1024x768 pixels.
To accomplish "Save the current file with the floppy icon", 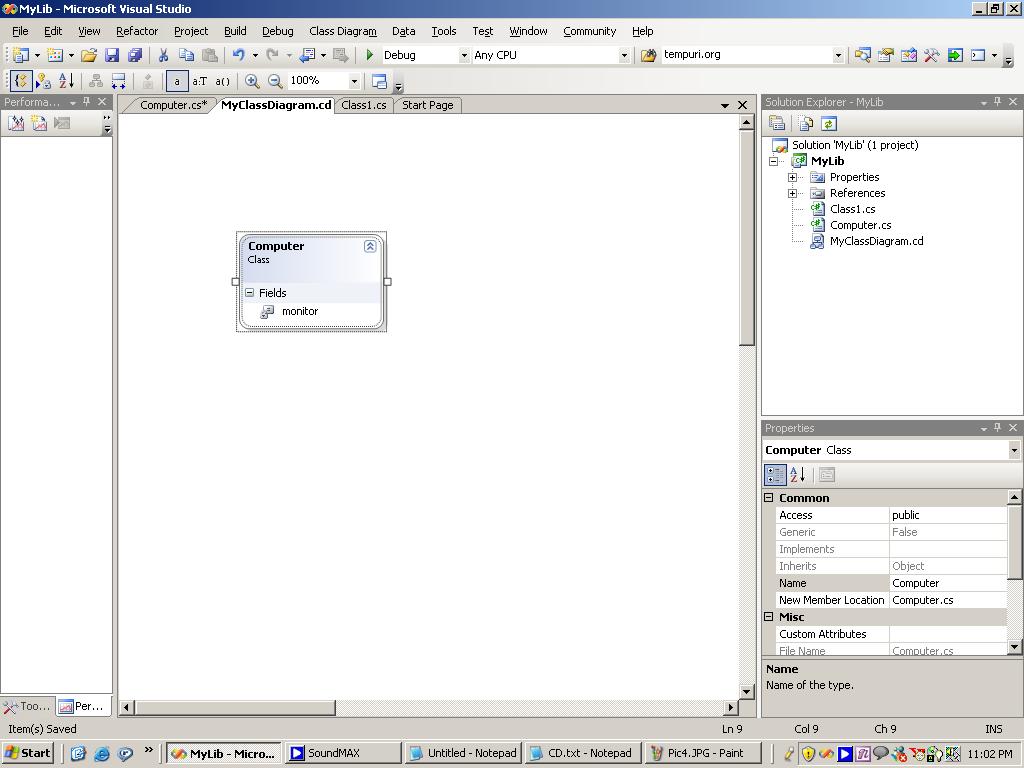I will tap(112, 56).
